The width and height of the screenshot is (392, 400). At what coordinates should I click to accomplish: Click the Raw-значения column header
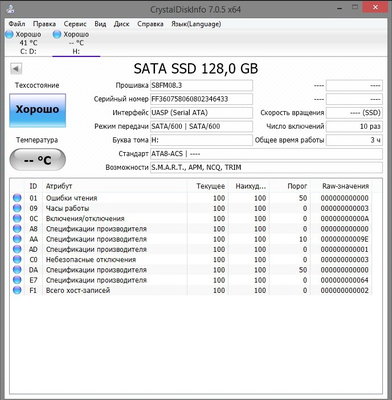pyautogui.click(x=345, y=186)
